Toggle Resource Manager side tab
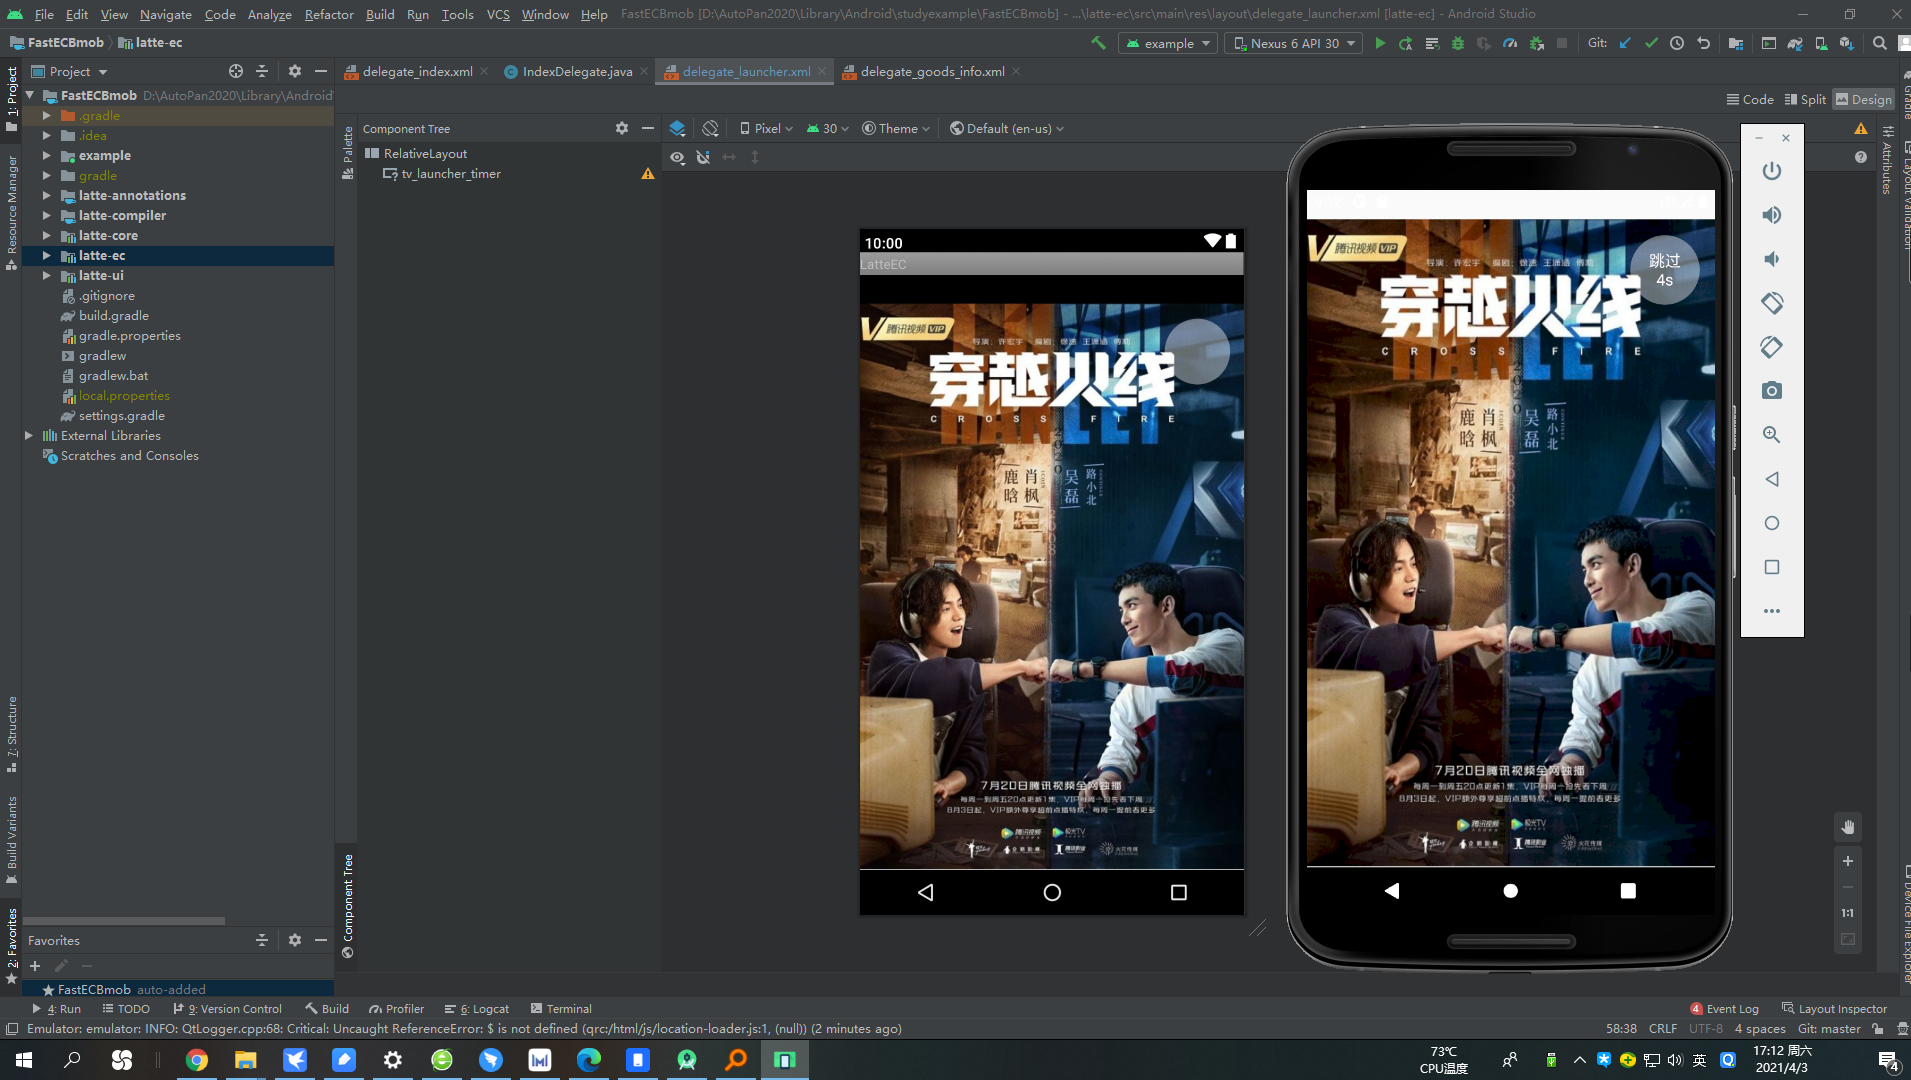This screenshot has width=1911, height=1080. click(12, 213)
